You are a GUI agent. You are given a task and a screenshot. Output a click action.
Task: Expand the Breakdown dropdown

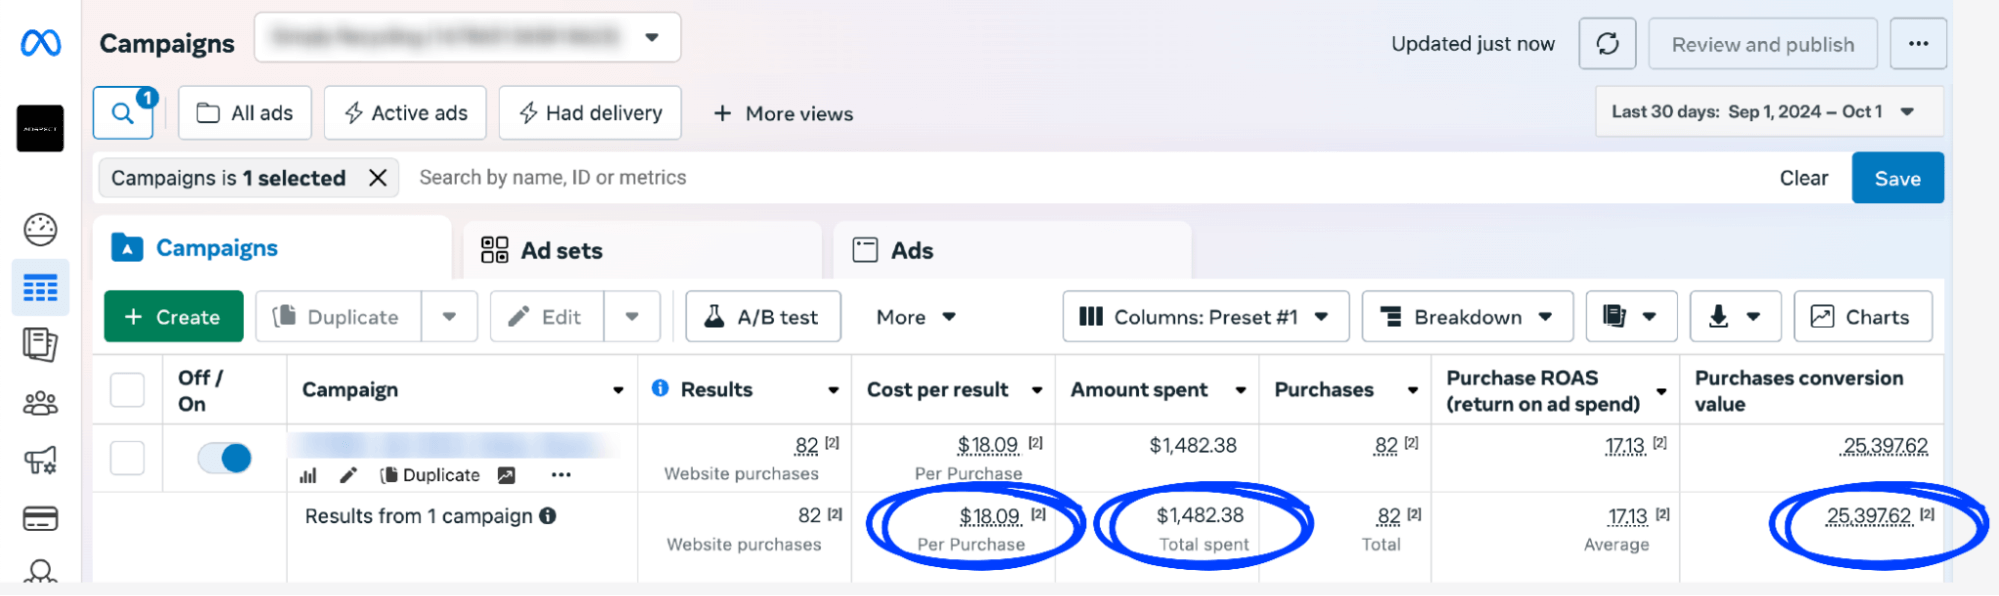[x=1466, y=317]
